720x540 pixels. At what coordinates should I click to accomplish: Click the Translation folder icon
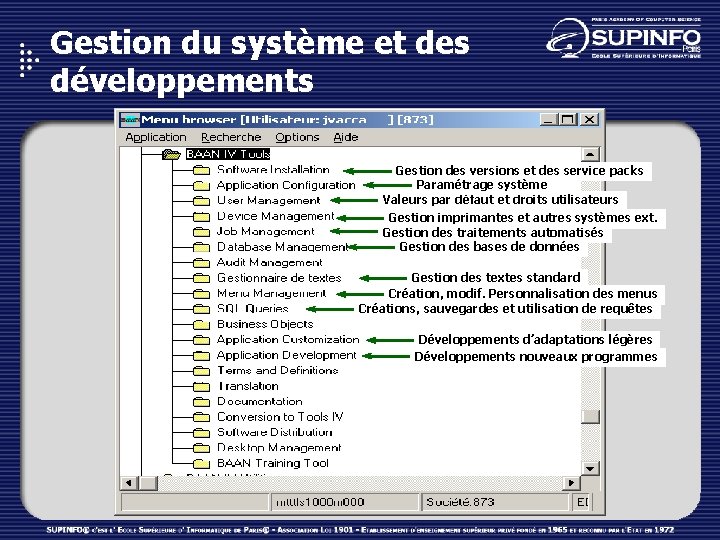201,387
